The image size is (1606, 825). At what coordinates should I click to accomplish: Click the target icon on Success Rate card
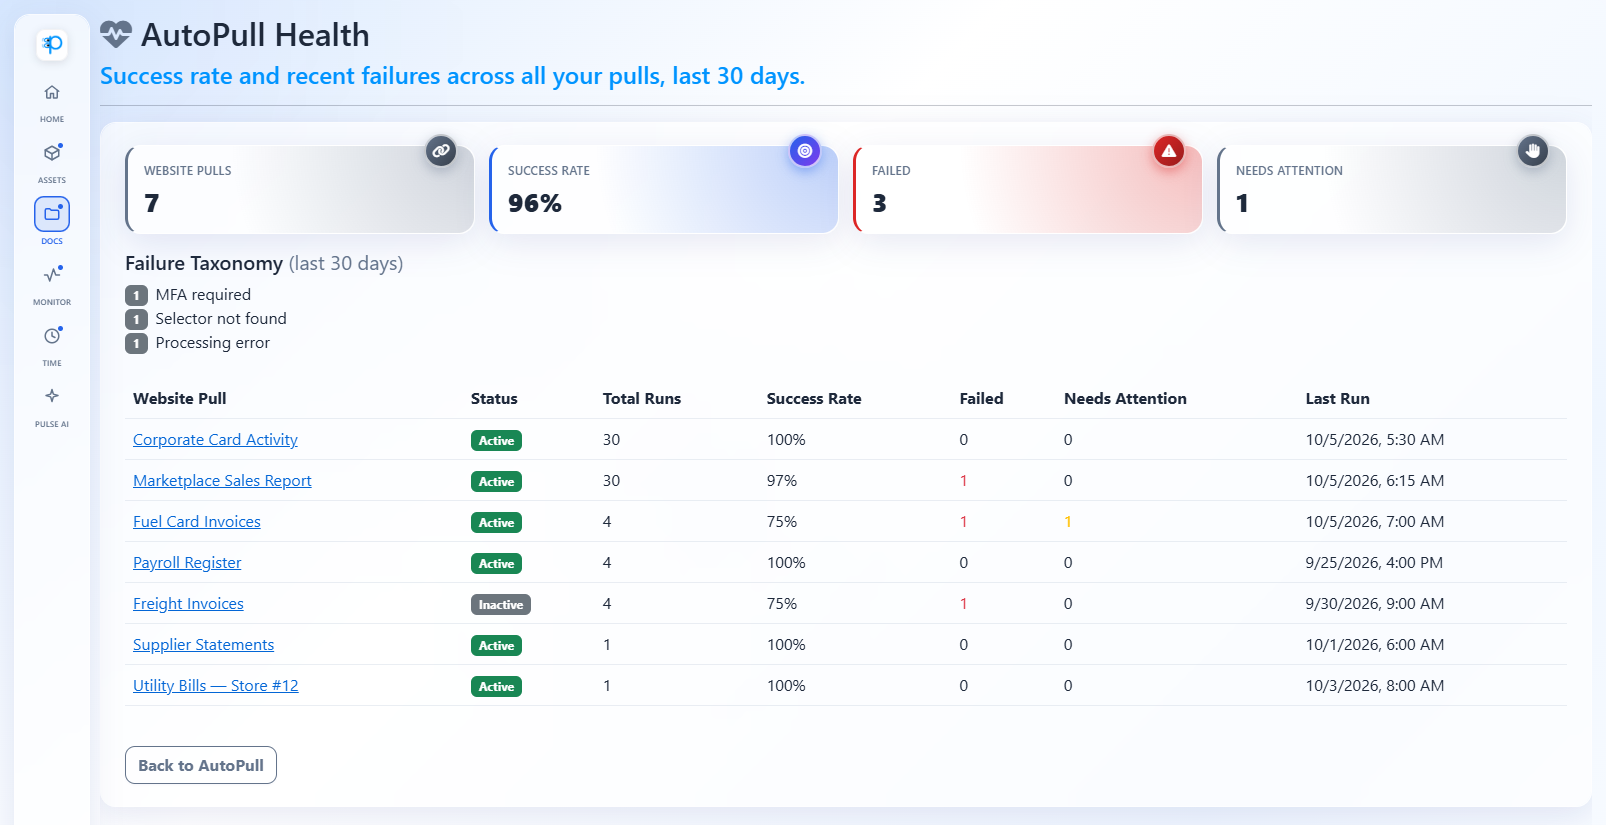coord(805,151)
